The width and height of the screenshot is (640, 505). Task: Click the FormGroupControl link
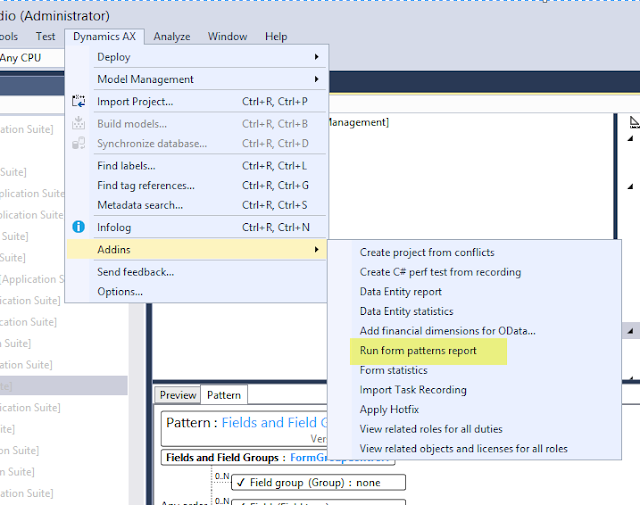point(339,458)
